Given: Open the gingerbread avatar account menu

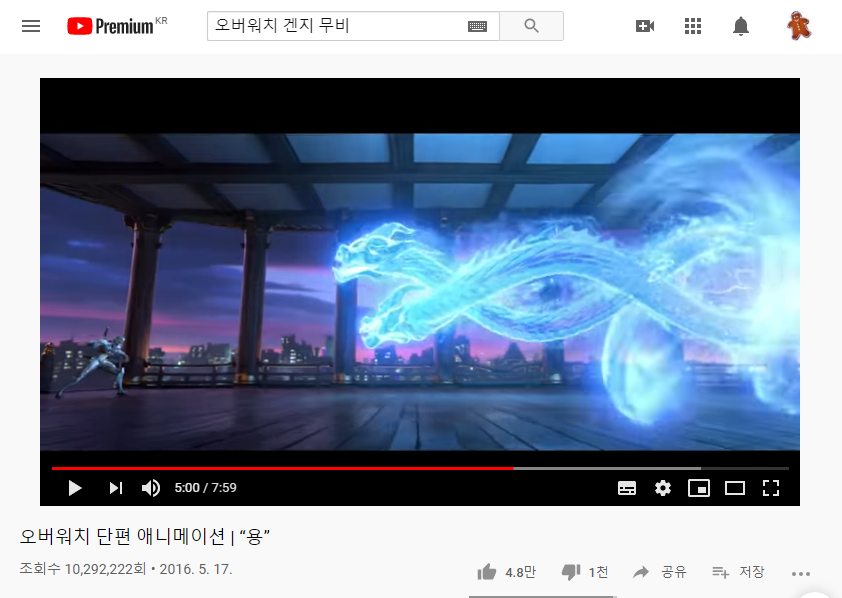Looking at the screenshot, I should (799, 26).
